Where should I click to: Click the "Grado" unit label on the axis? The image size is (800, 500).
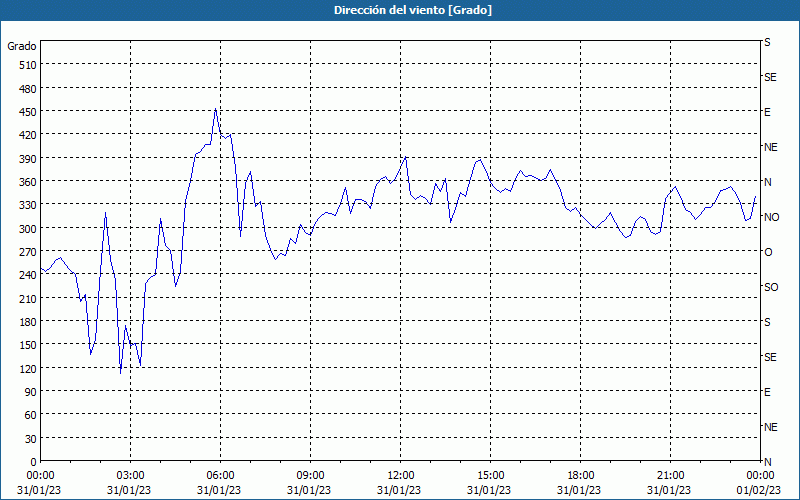pyautogui.click(x=22, y=46)
